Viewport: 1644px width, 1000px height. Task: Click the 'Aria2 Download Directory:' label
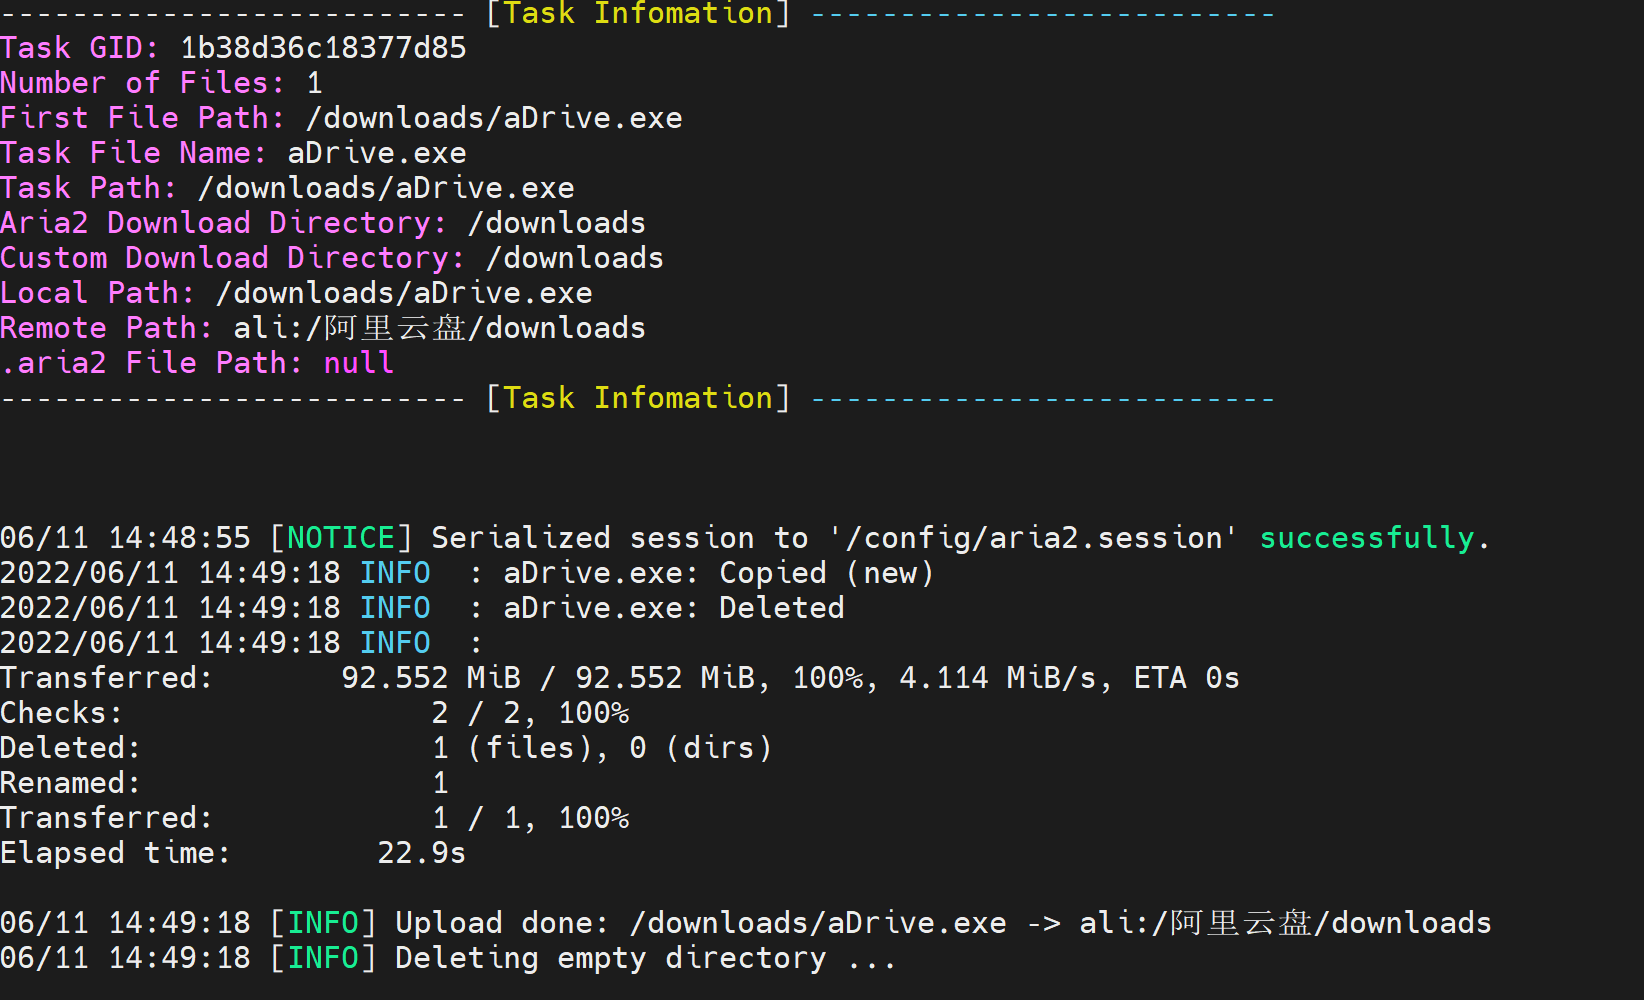(224, 223)
